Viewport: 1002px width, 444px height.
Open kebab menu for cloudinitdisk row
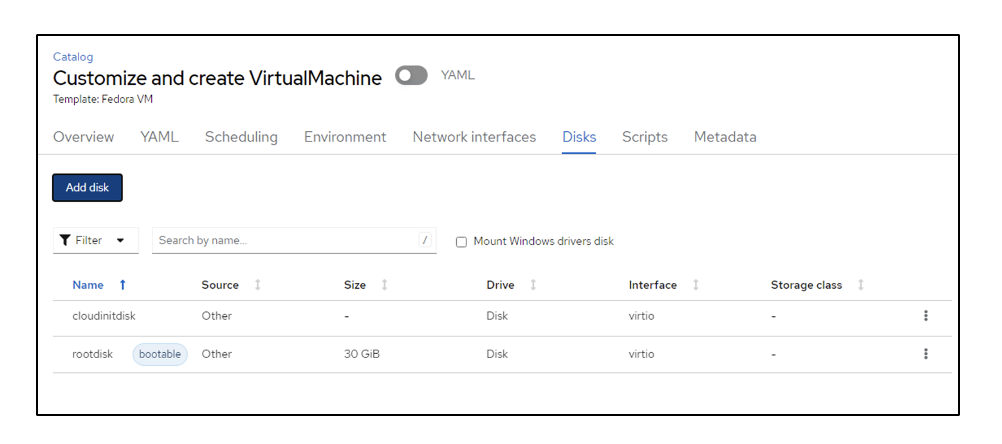925,316
